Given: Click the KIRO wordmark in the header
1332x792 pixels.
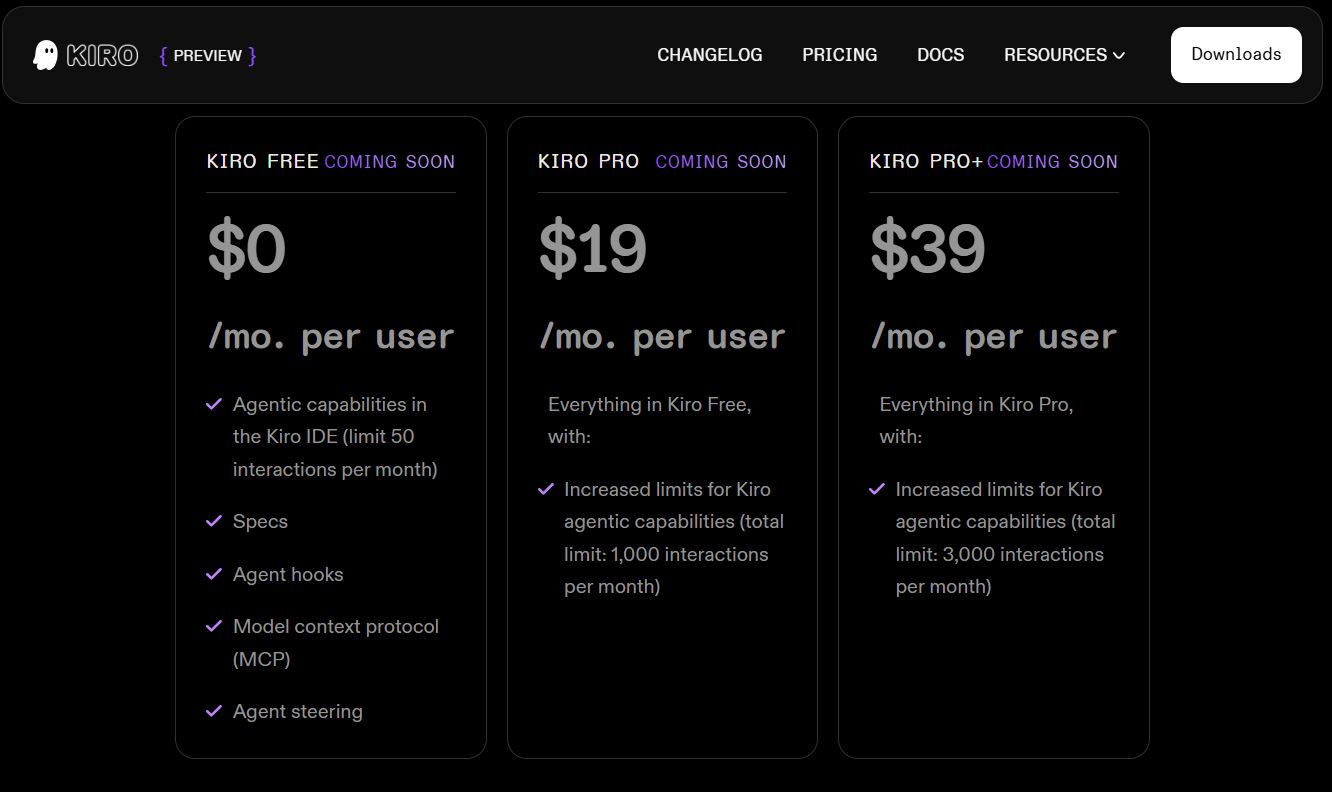Looking at the screenshot, I should [103, 55].
